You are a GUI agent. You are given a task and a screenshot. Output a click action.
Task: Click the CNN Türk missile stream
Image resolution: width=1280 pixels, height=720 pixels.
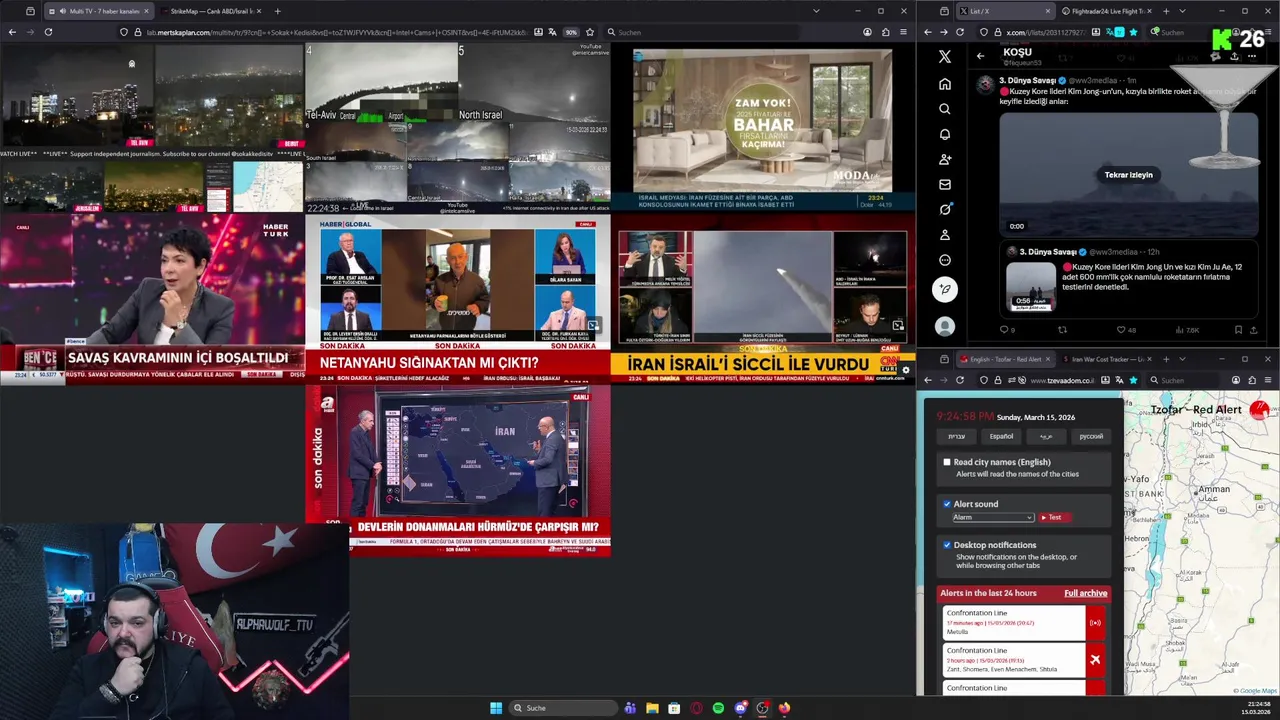pos(762,298)
